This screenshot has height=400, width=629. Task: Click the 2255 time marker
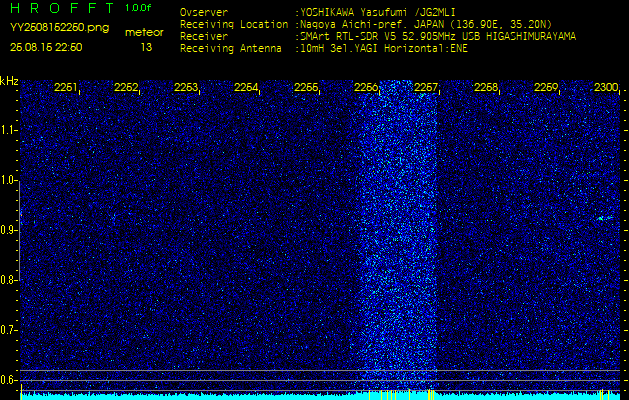tap(306, 87)
